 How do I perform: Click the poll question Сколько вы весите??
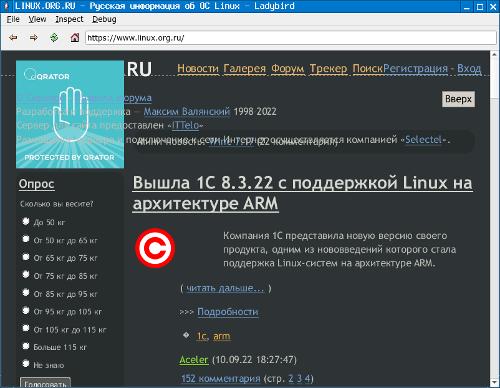point(57,204)
